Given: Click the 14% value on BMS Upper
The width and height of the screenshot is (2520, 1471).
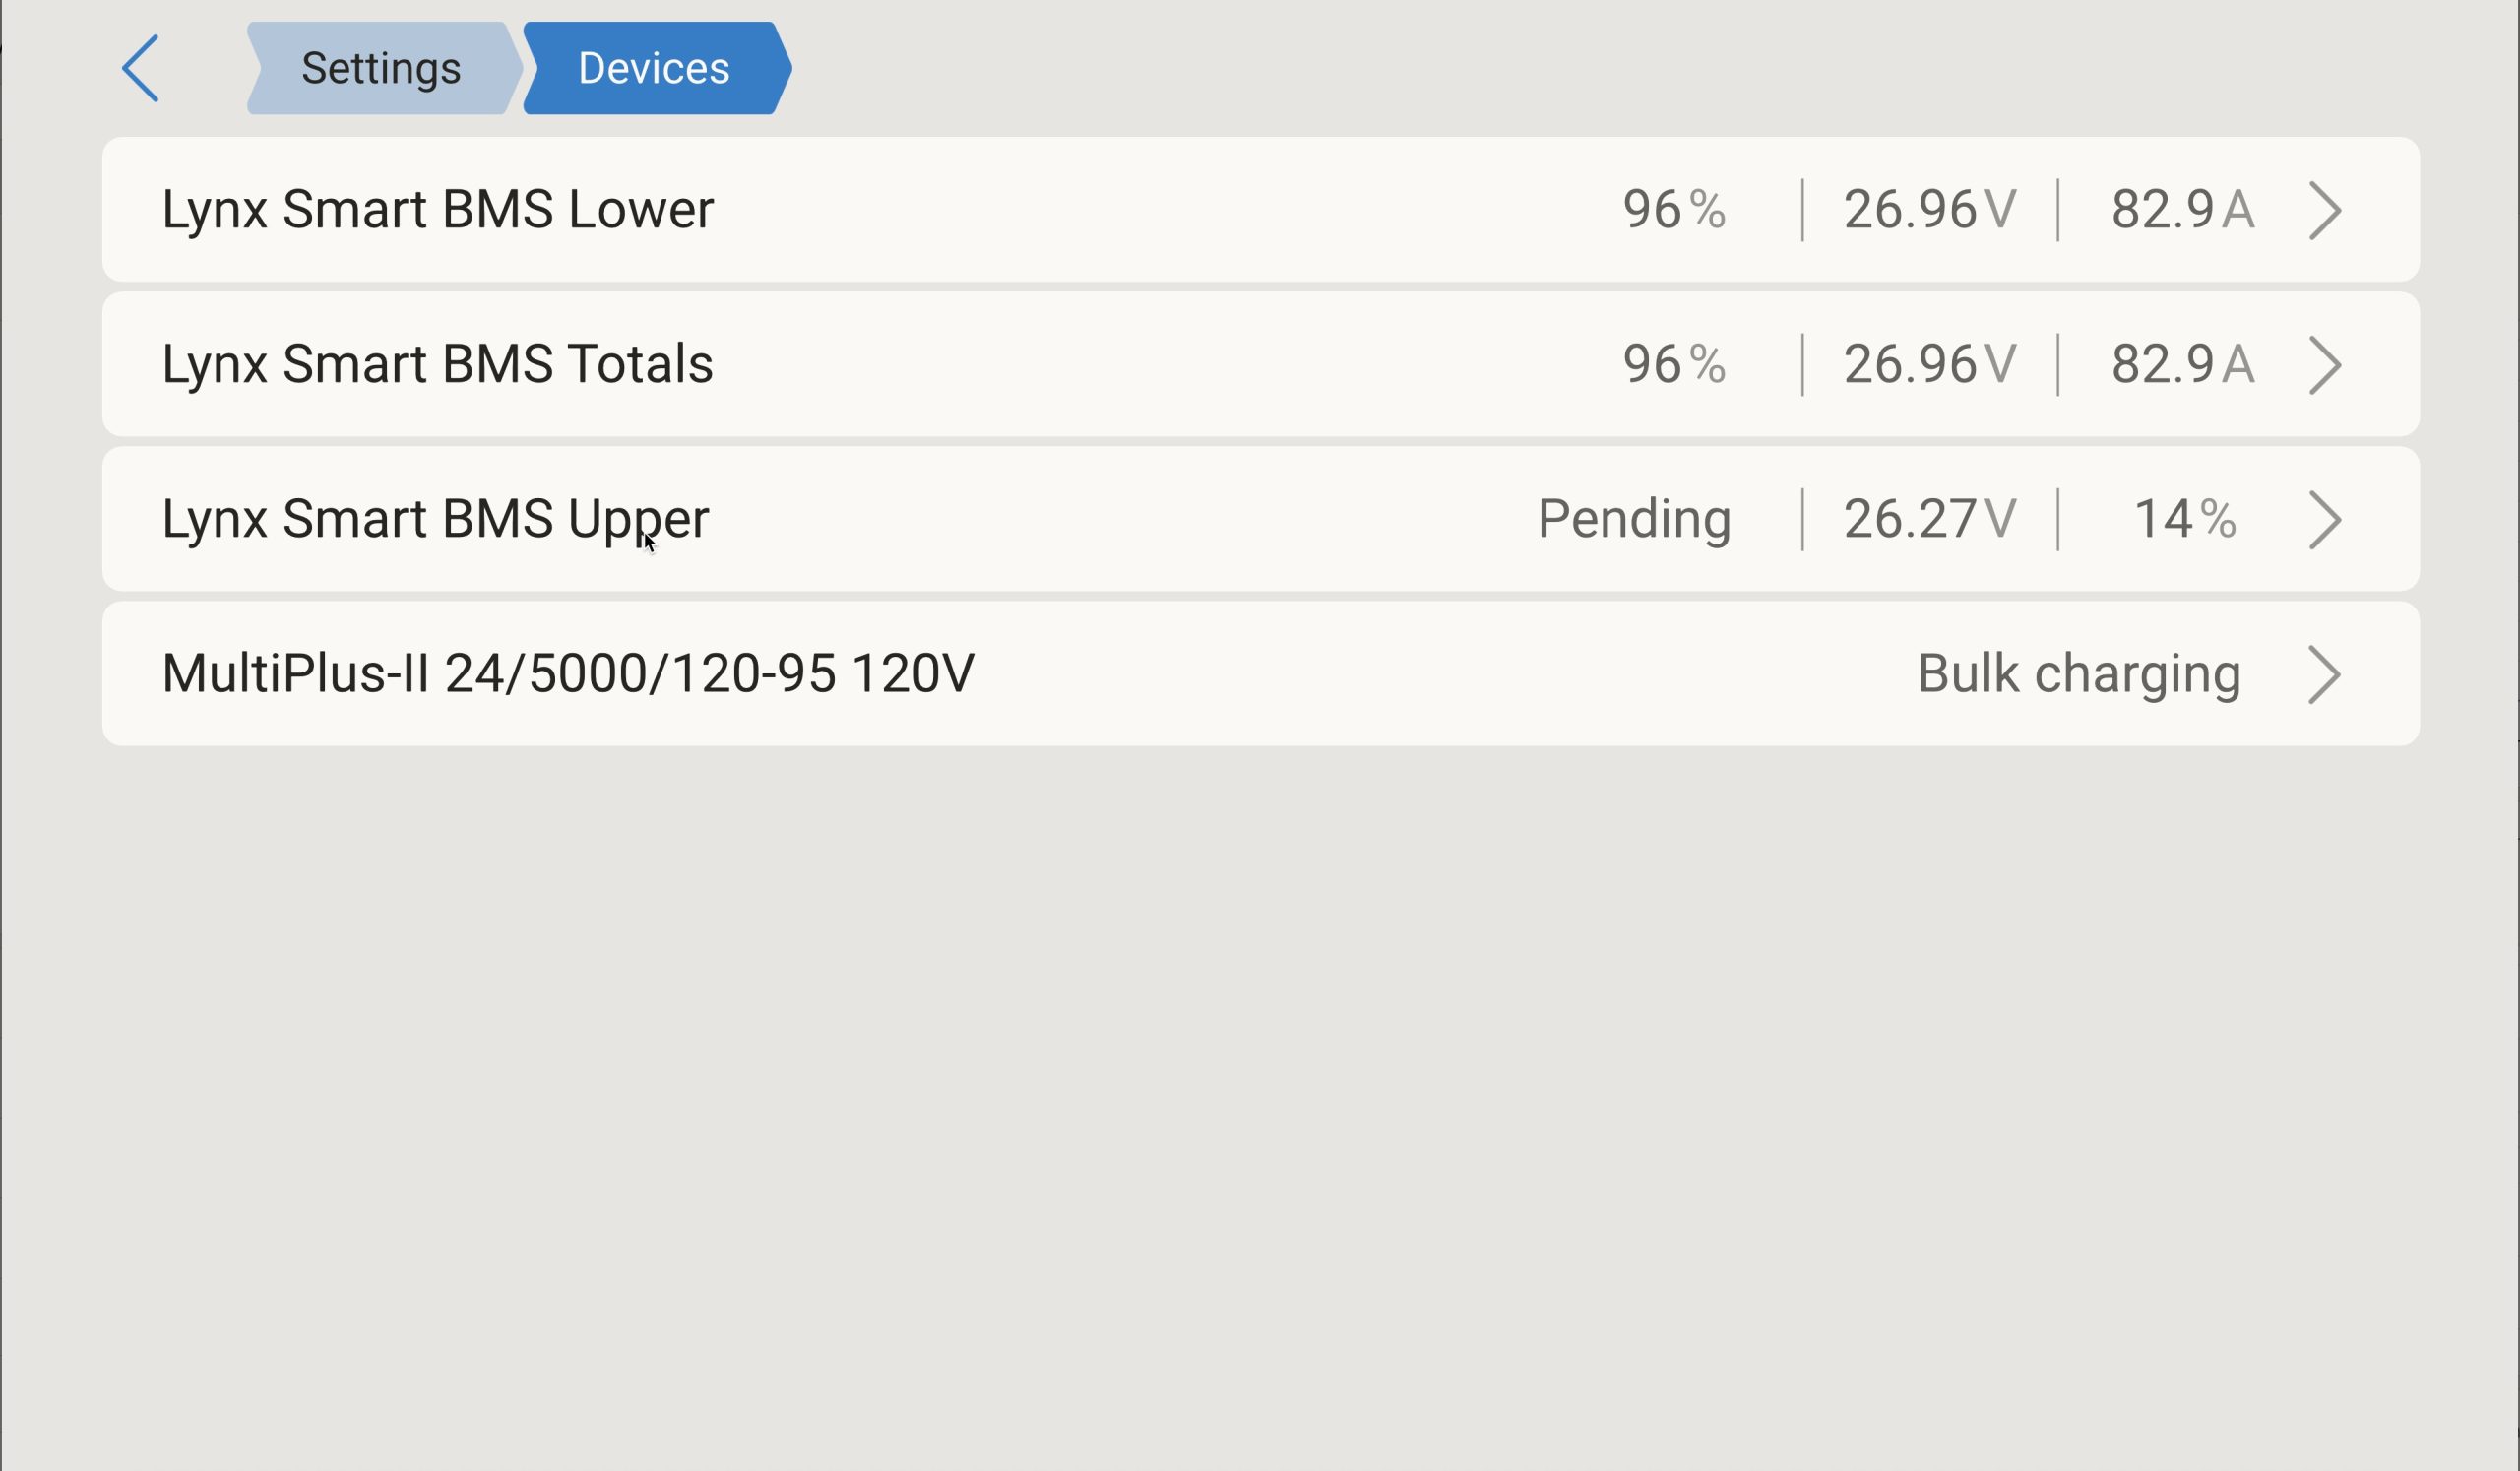Looking at the screenshot, I should 2185,519.
